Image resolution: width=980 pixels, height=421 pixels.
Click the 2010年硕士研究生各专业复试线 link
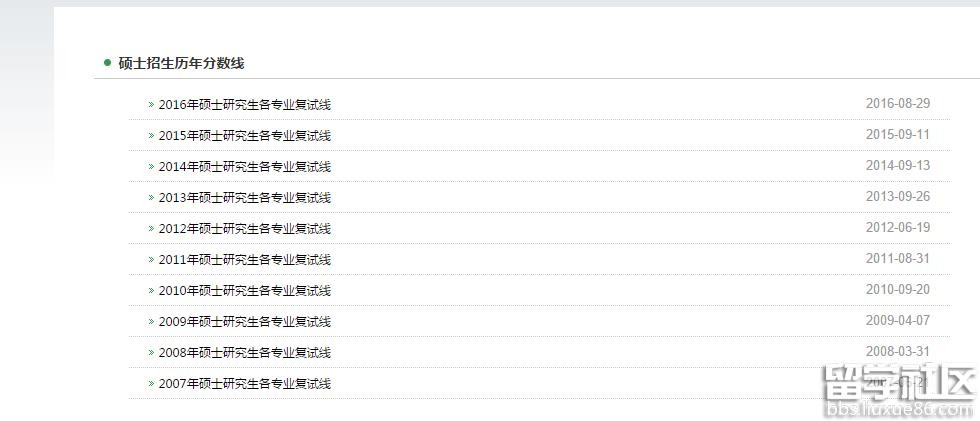click(x=244, y=290)
